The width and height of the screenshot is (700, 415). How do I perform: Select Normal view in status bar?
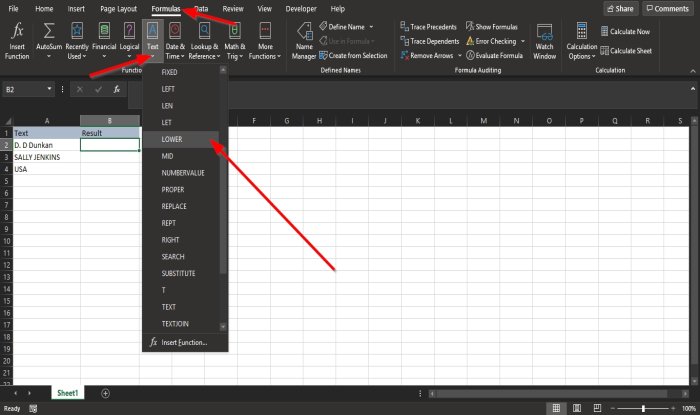(x=556, y=408)
